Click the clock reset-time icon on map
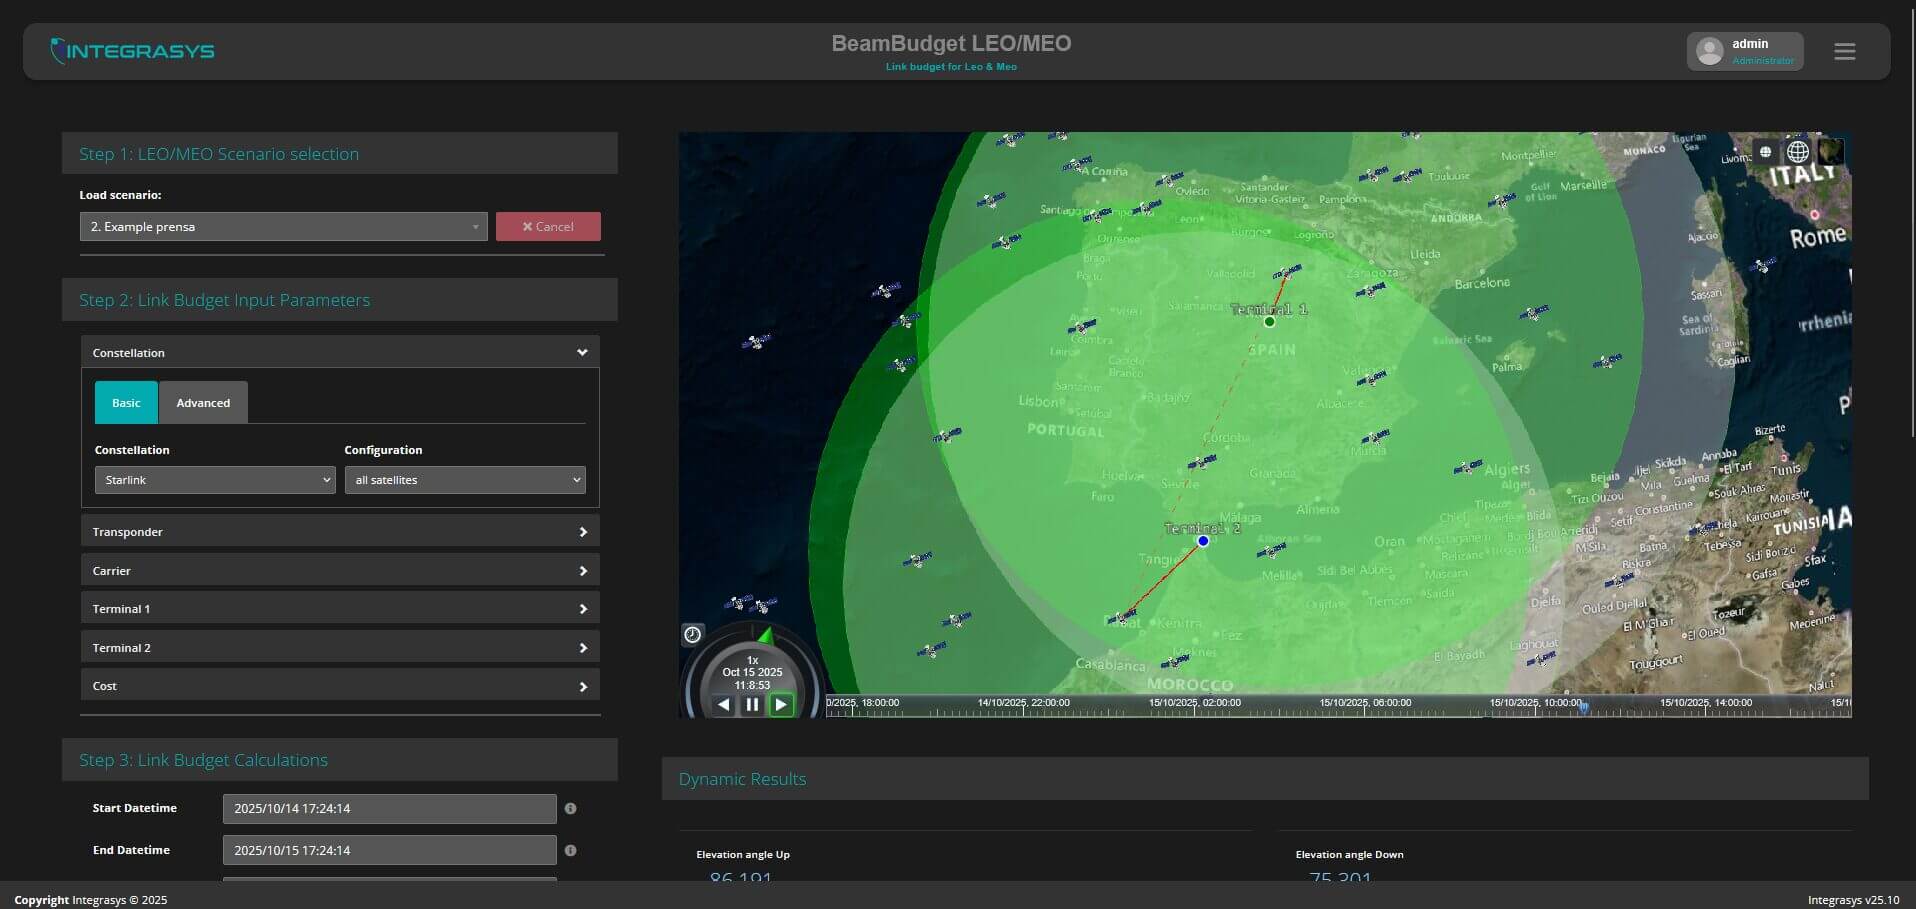The width and height of the screenshot is (1916, 909). tap(692, 634)
